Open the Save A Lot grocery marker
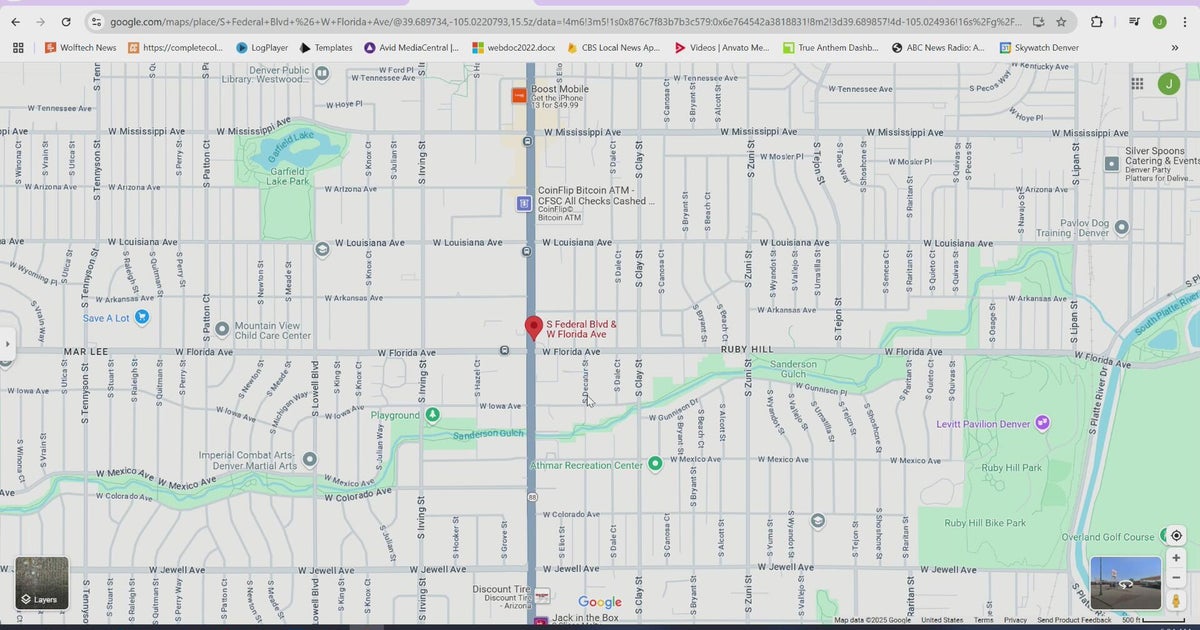This screenshot has height=630, width=1200. [142, 318]
